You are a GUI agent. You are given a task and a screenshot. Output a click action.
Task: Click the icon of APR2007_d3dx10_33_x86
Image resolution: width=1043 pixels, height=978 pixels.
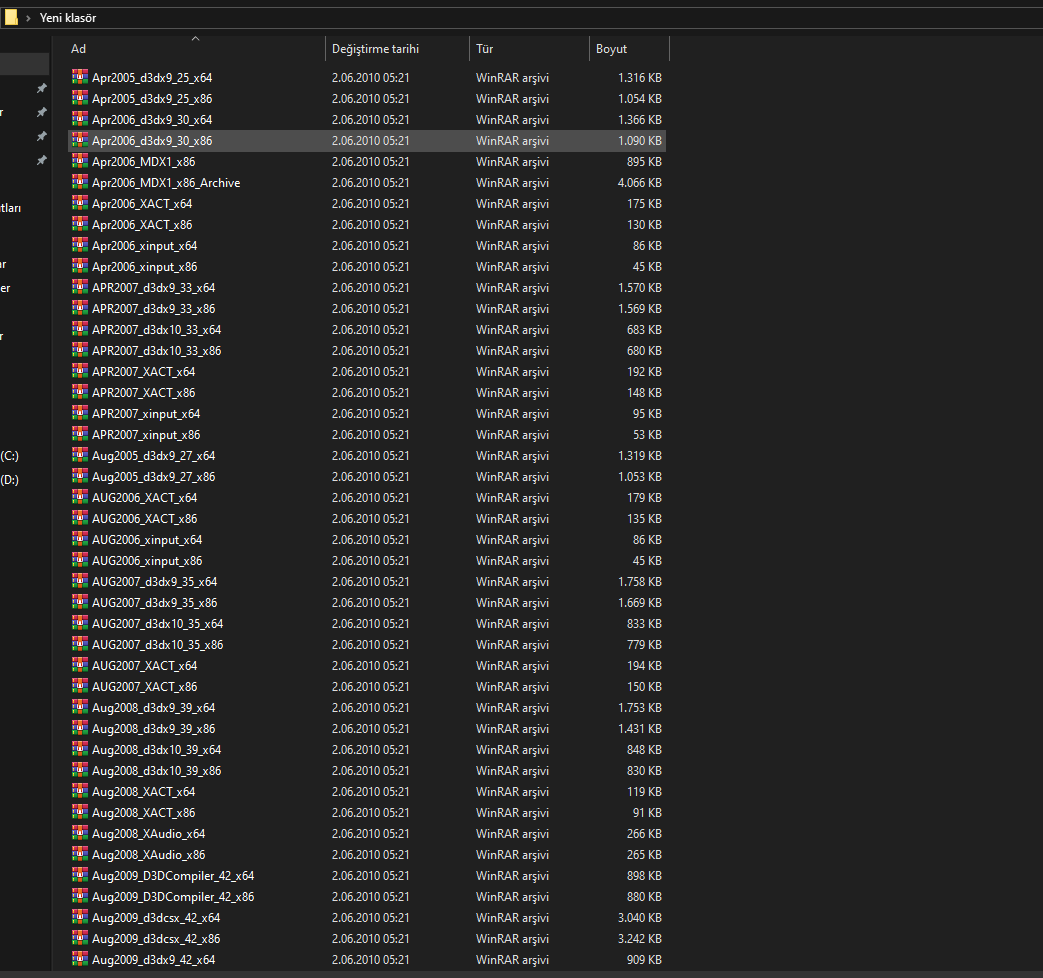(x=80, y=350)
